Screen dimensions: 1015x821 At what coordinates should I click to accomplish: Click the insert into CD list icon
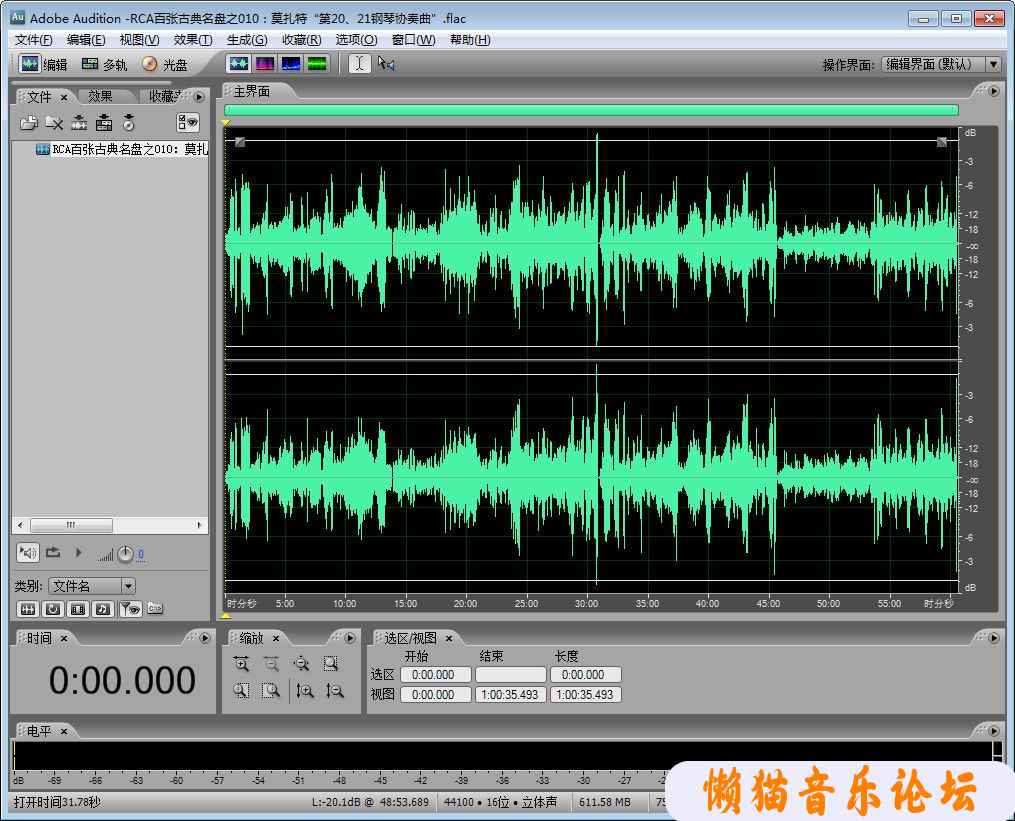tap(129, 122)
